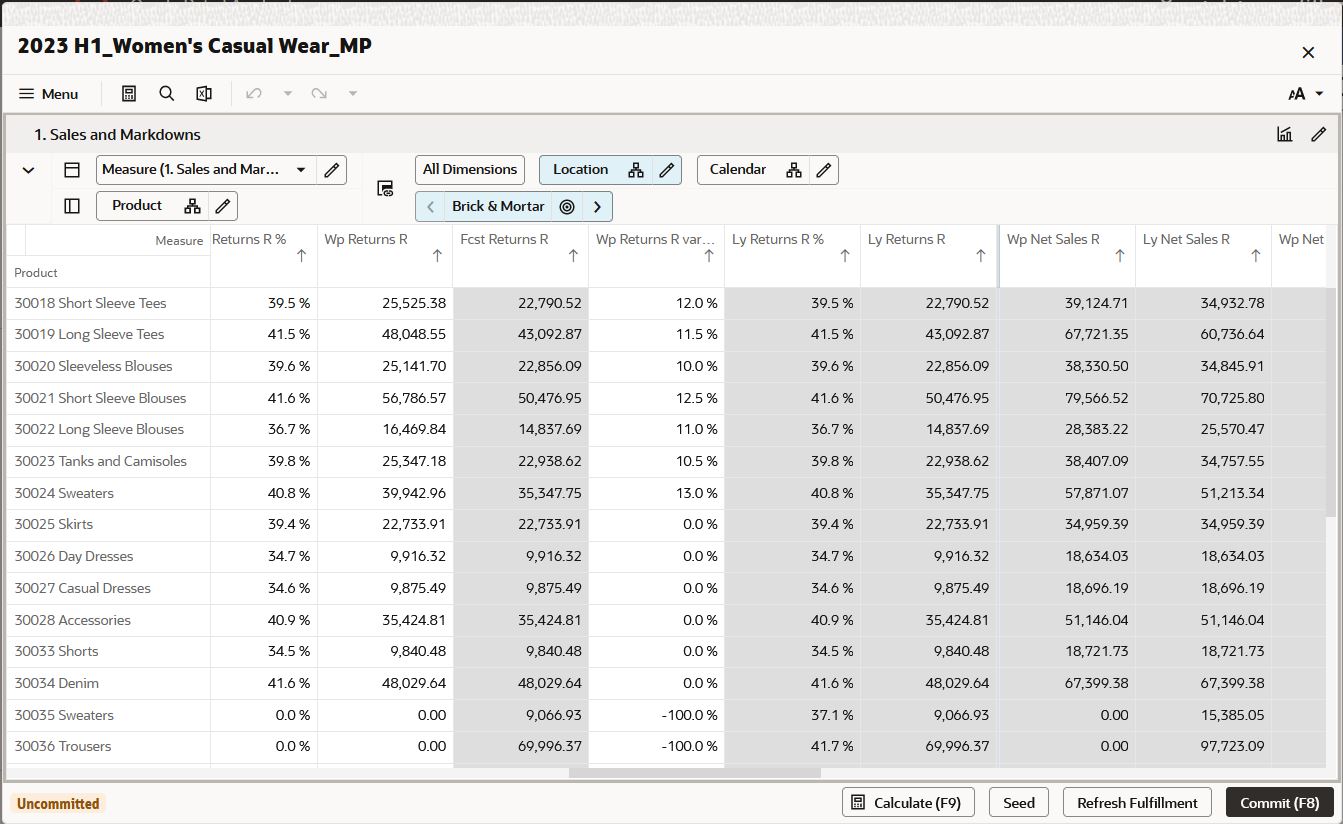Click the Wp Returns R var cell 13.0 %
This screenshot has width=1343, height=824.
pyautogui.click(x=656, y=493)
